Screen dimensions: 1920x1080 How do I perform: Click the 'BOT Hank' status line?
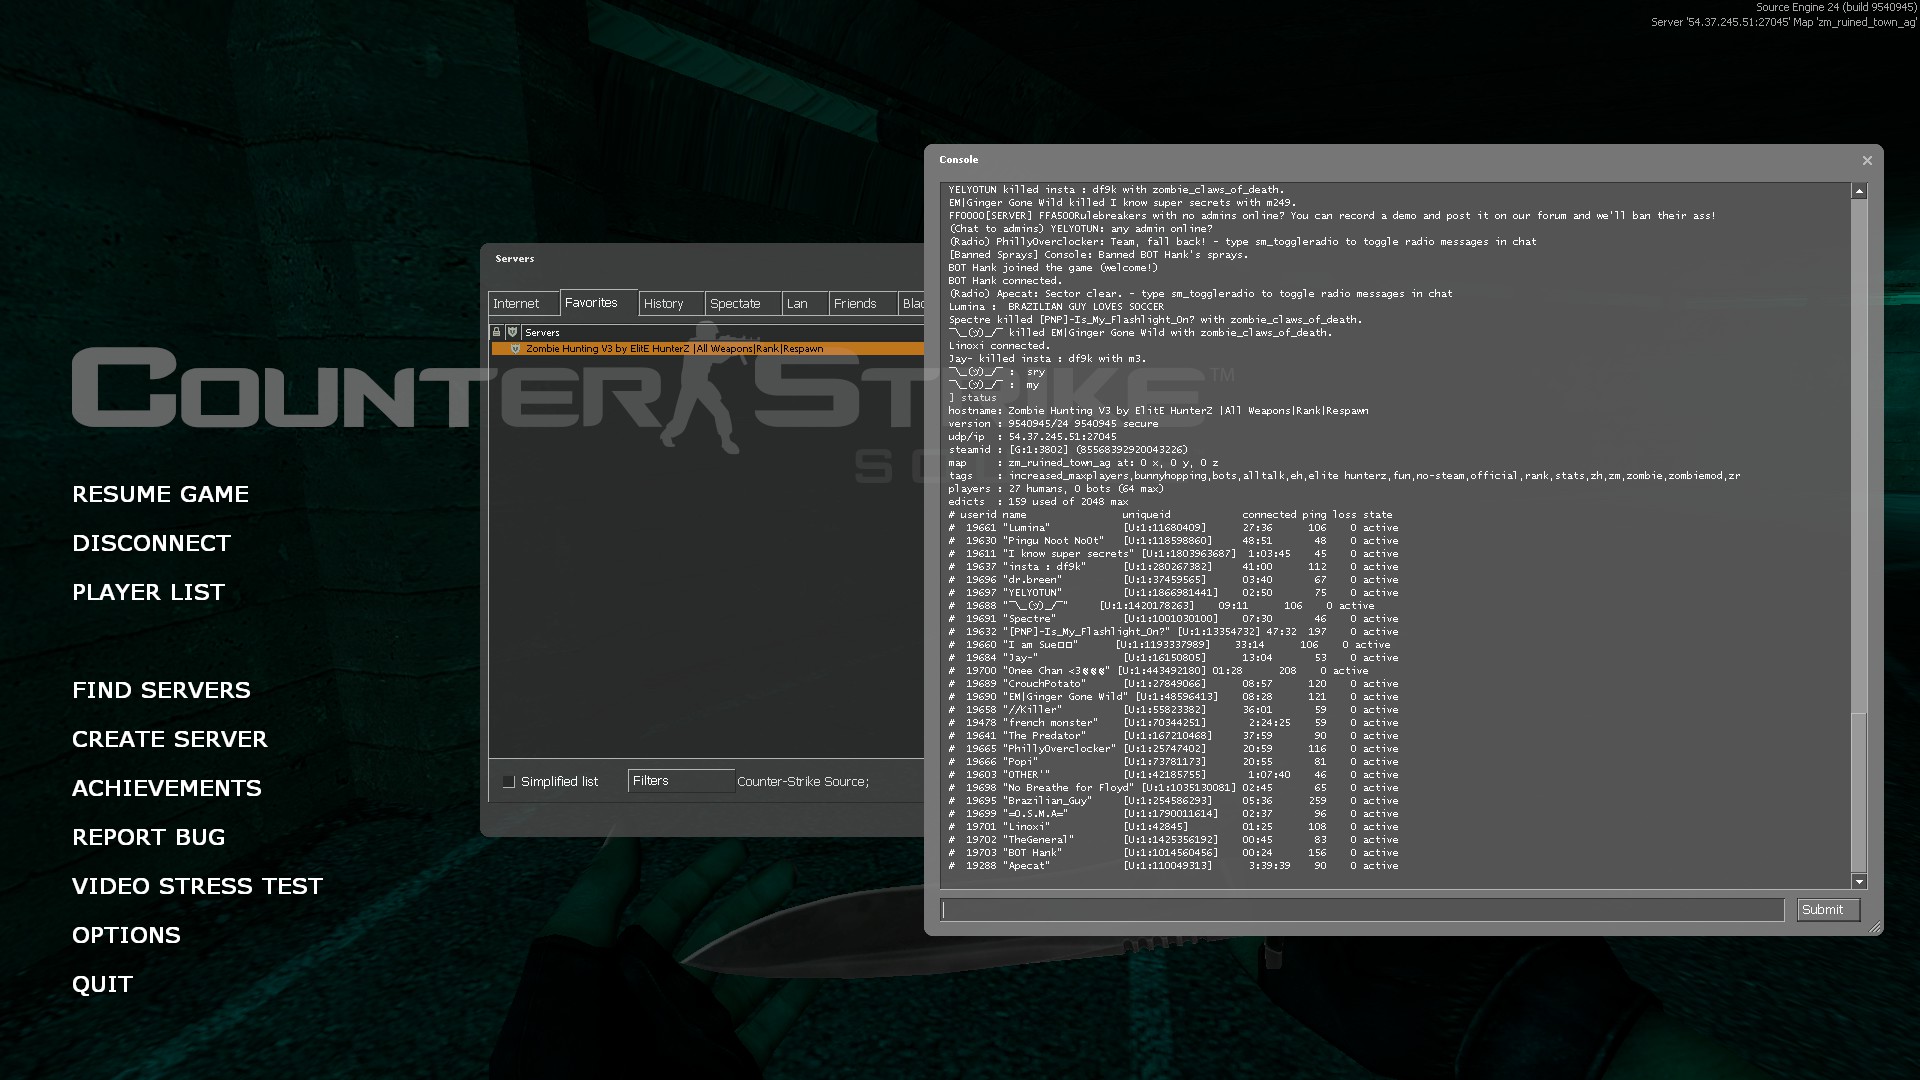[1173, 853]
